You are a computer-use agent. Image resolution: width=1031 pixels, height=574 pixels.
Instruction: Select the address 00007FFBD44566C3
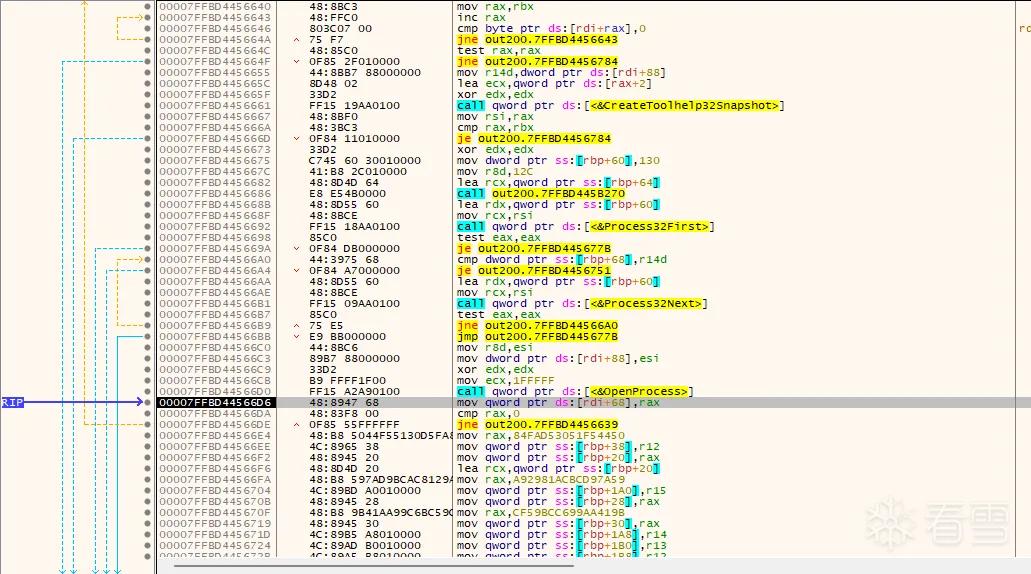pyautogui.click(x=215, y=358)
